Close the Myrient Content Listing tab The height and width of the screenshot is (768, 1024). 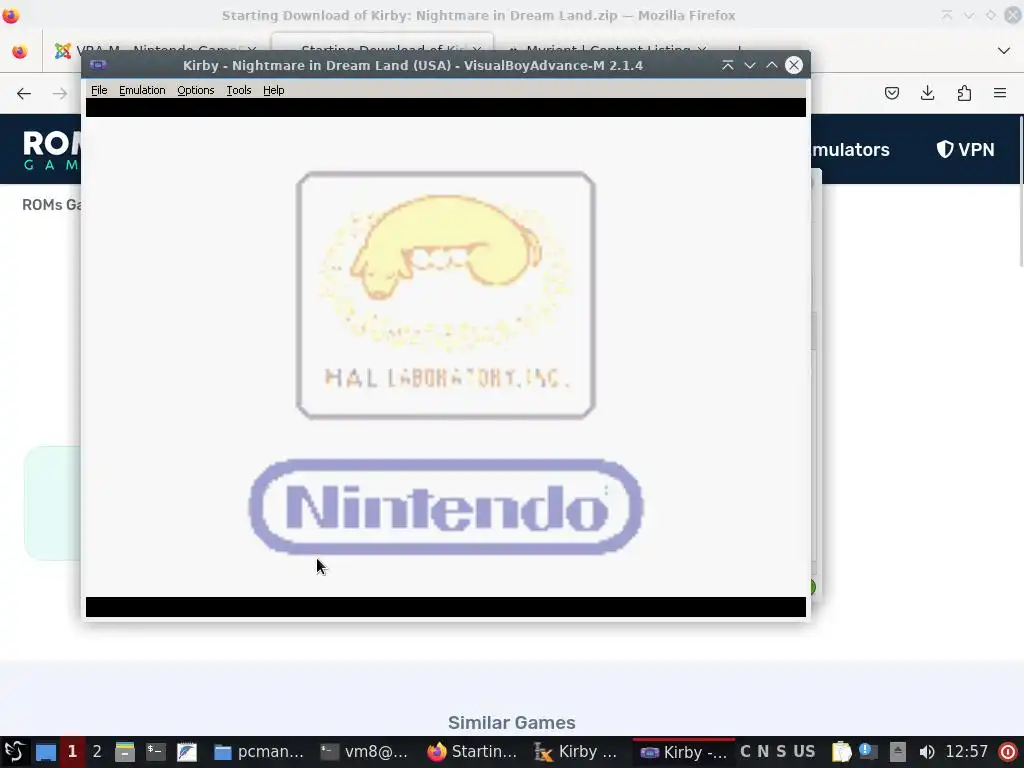(x=702, y=50)
